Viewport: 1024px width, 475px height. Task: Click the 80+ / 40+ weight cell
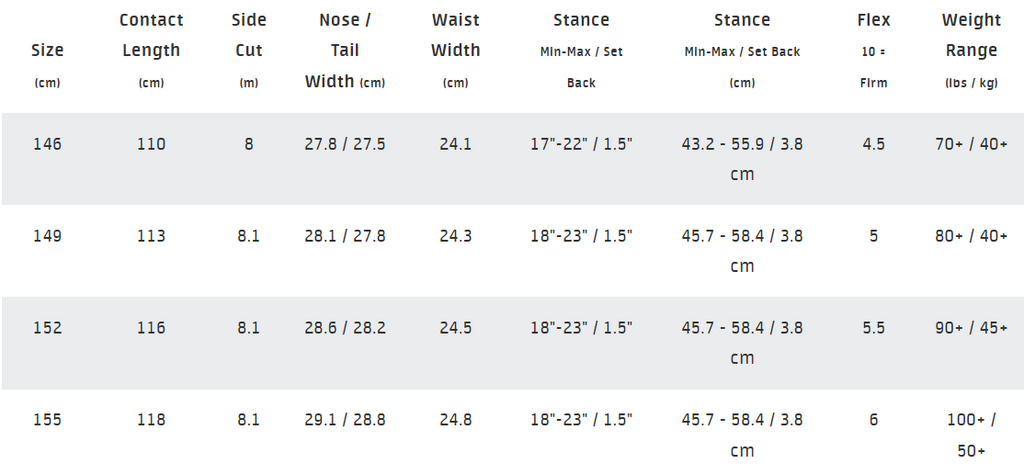971,236
